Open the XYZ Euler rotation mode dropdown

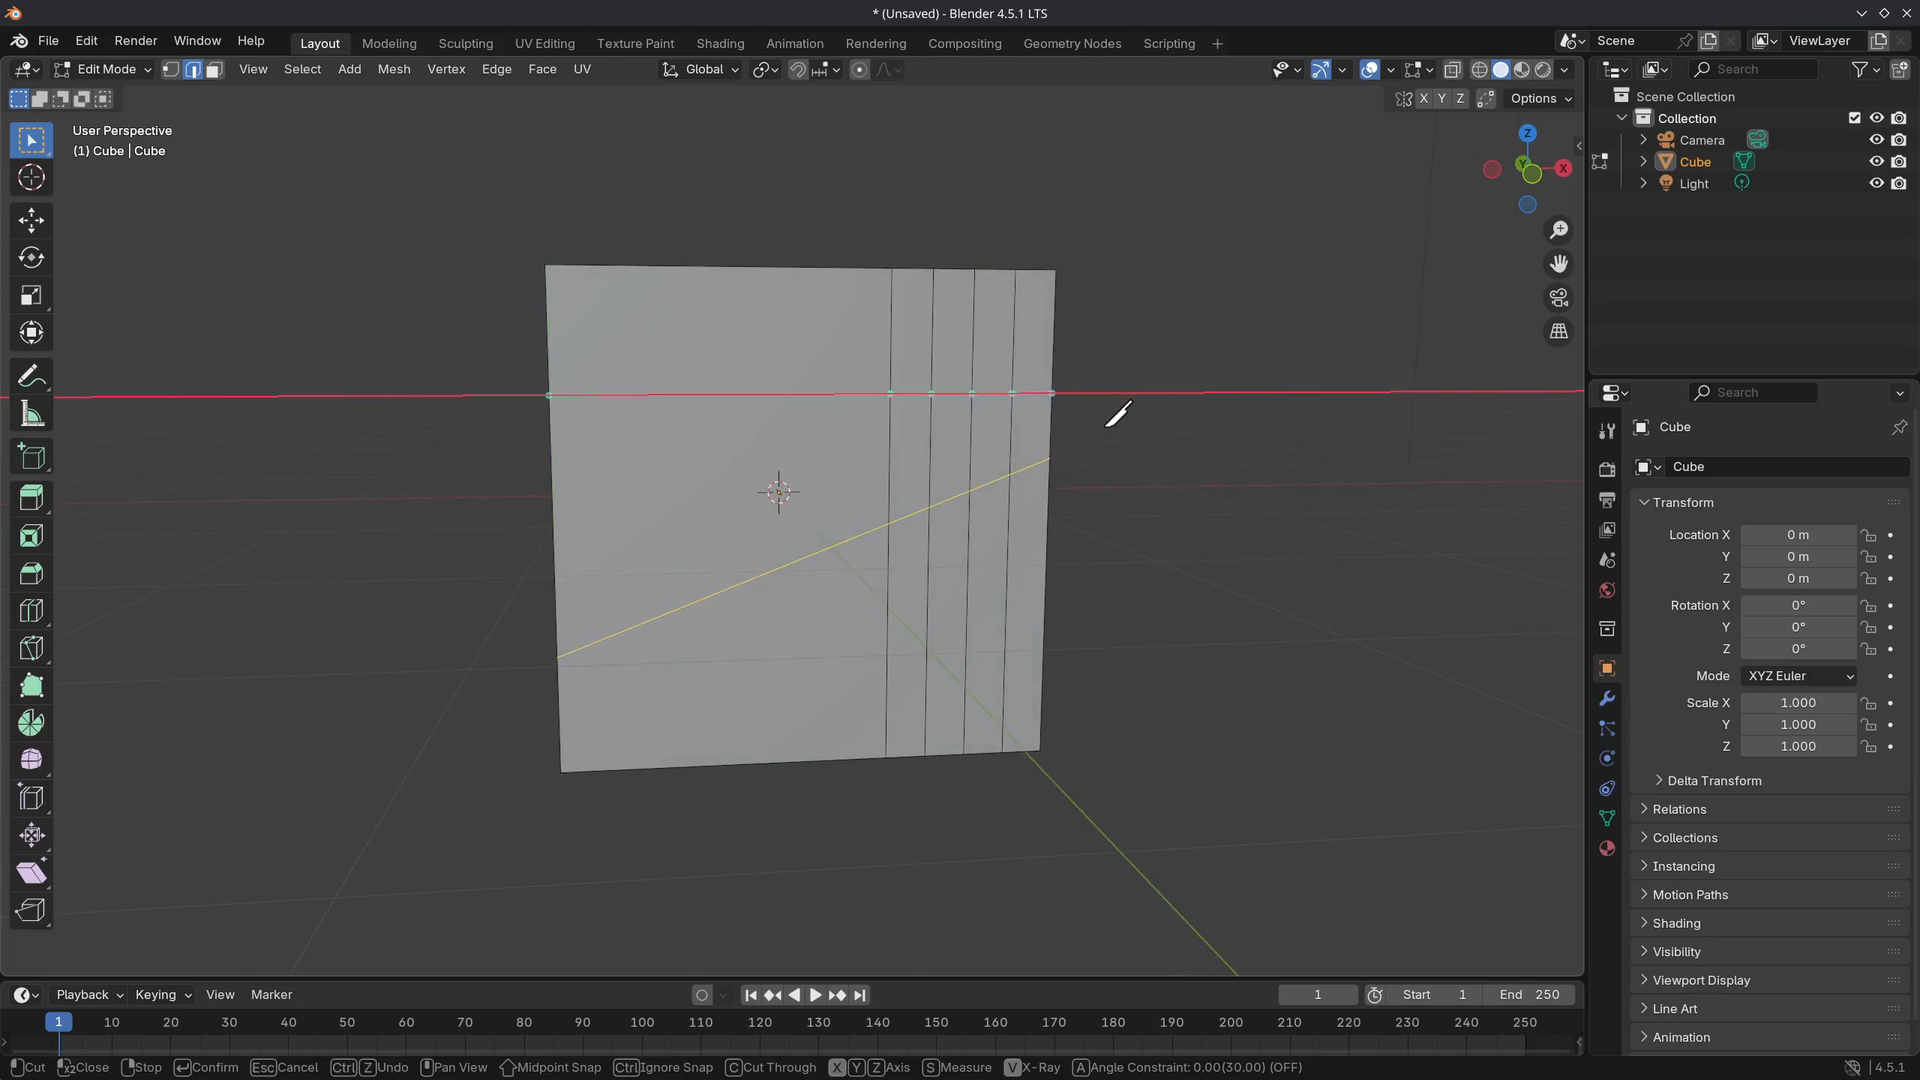pyautogui.click(x=1799, y=676)
